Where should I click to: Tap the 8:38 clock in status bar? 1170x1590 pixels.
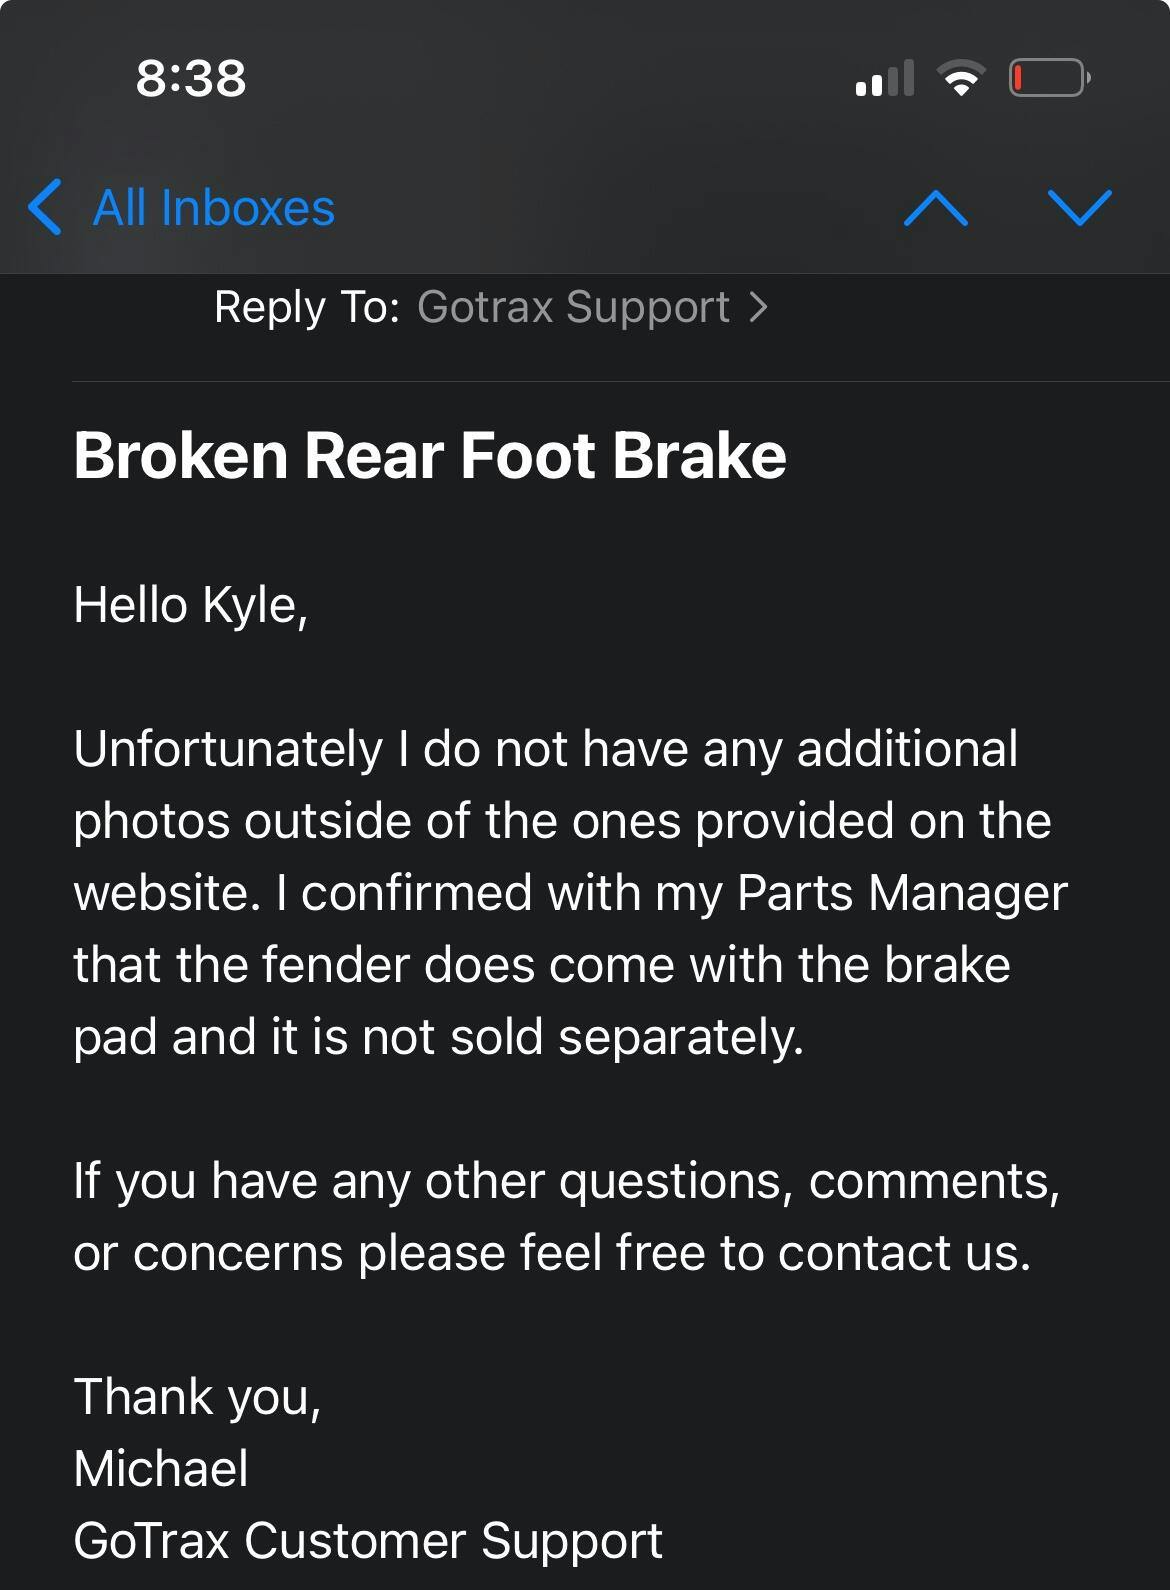[191, 78]
